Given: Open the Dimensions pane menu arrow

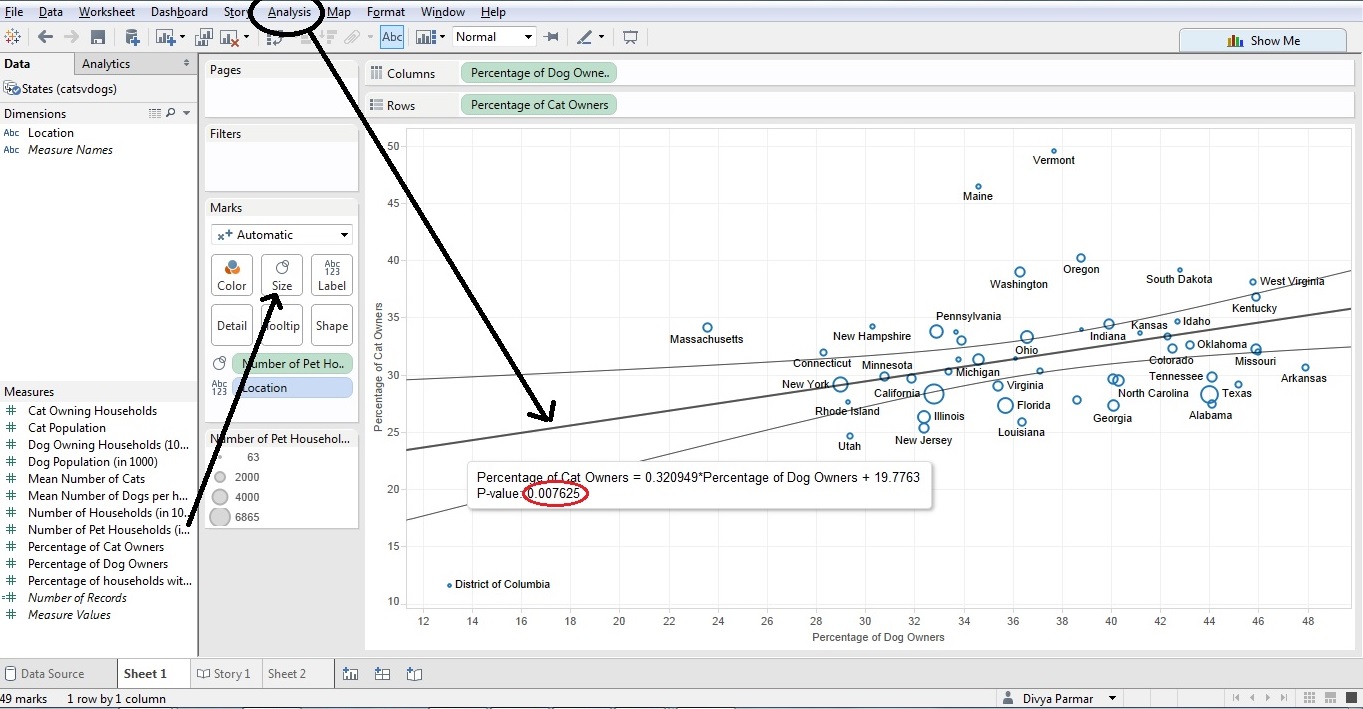Looking at the screenshot, I should [x=187, y=114].
